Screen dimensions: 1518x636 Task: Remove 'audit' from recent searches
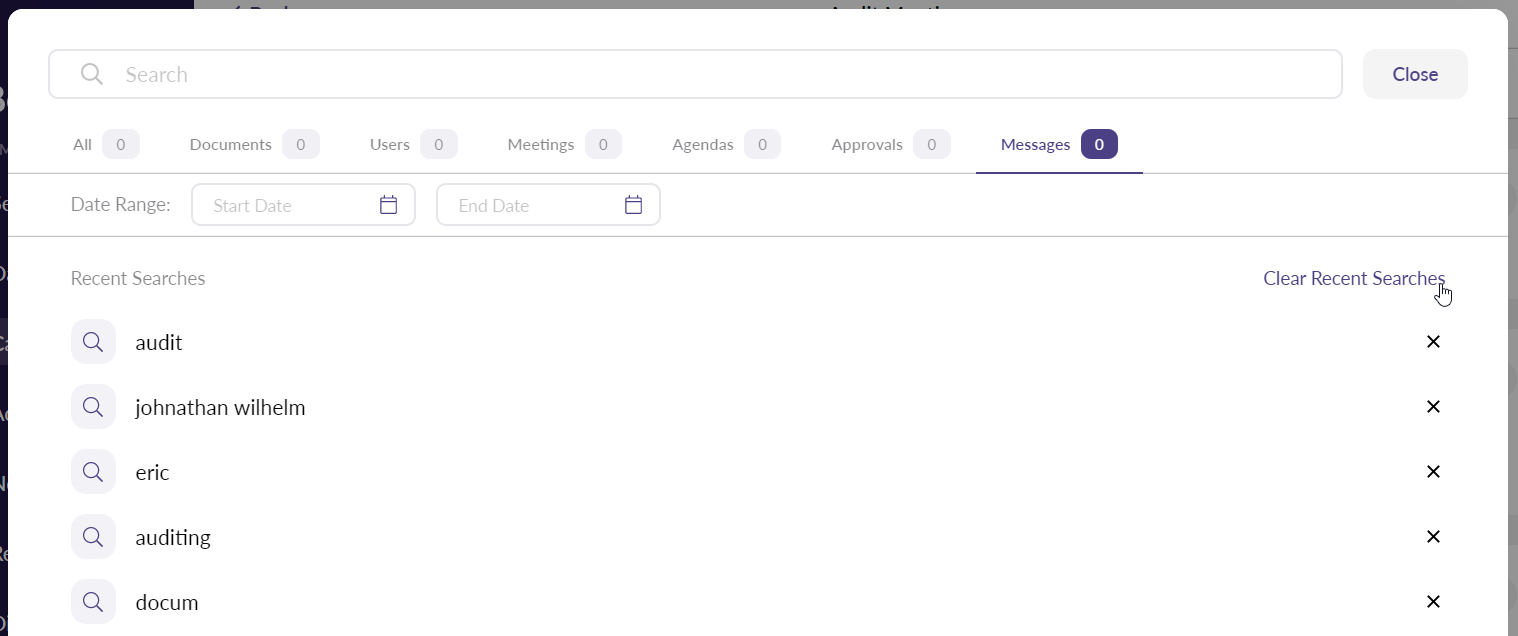1432,342
